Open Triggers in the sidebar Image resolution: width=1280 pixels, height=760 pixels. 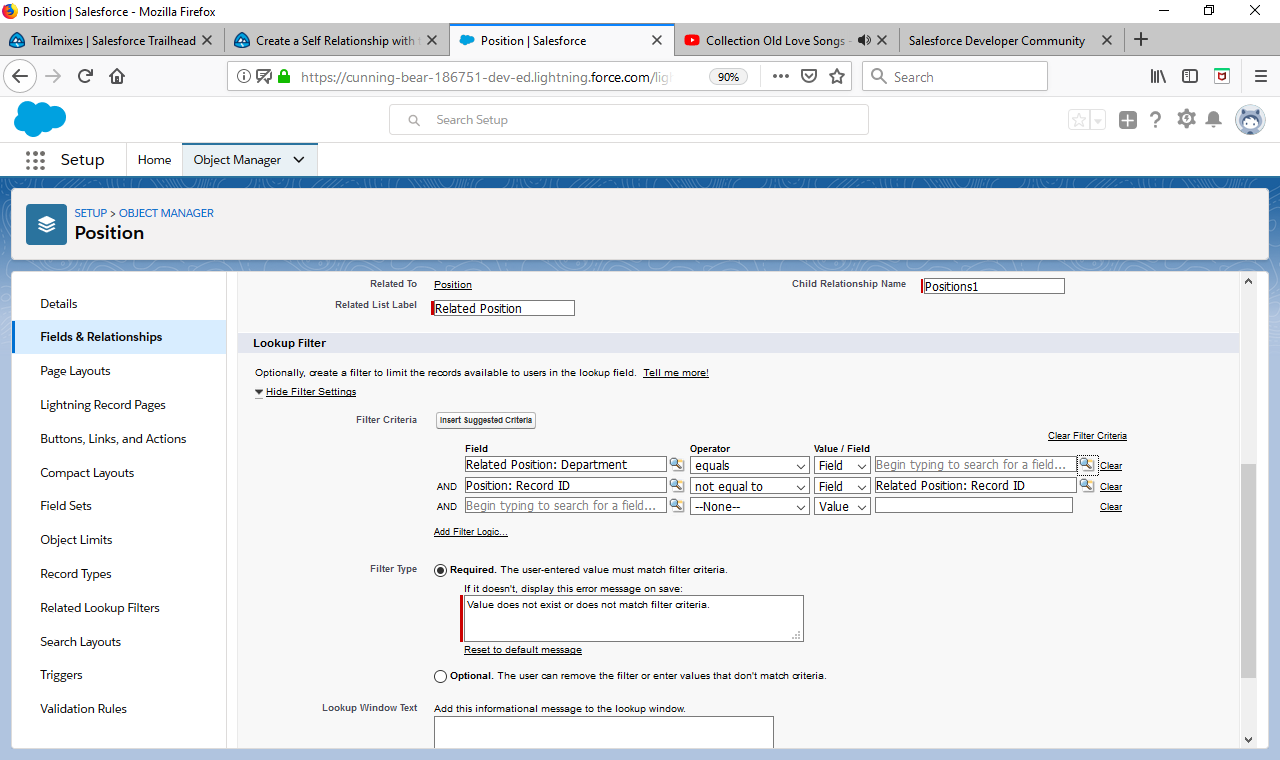pyautogui.click(x=61, y=675)
